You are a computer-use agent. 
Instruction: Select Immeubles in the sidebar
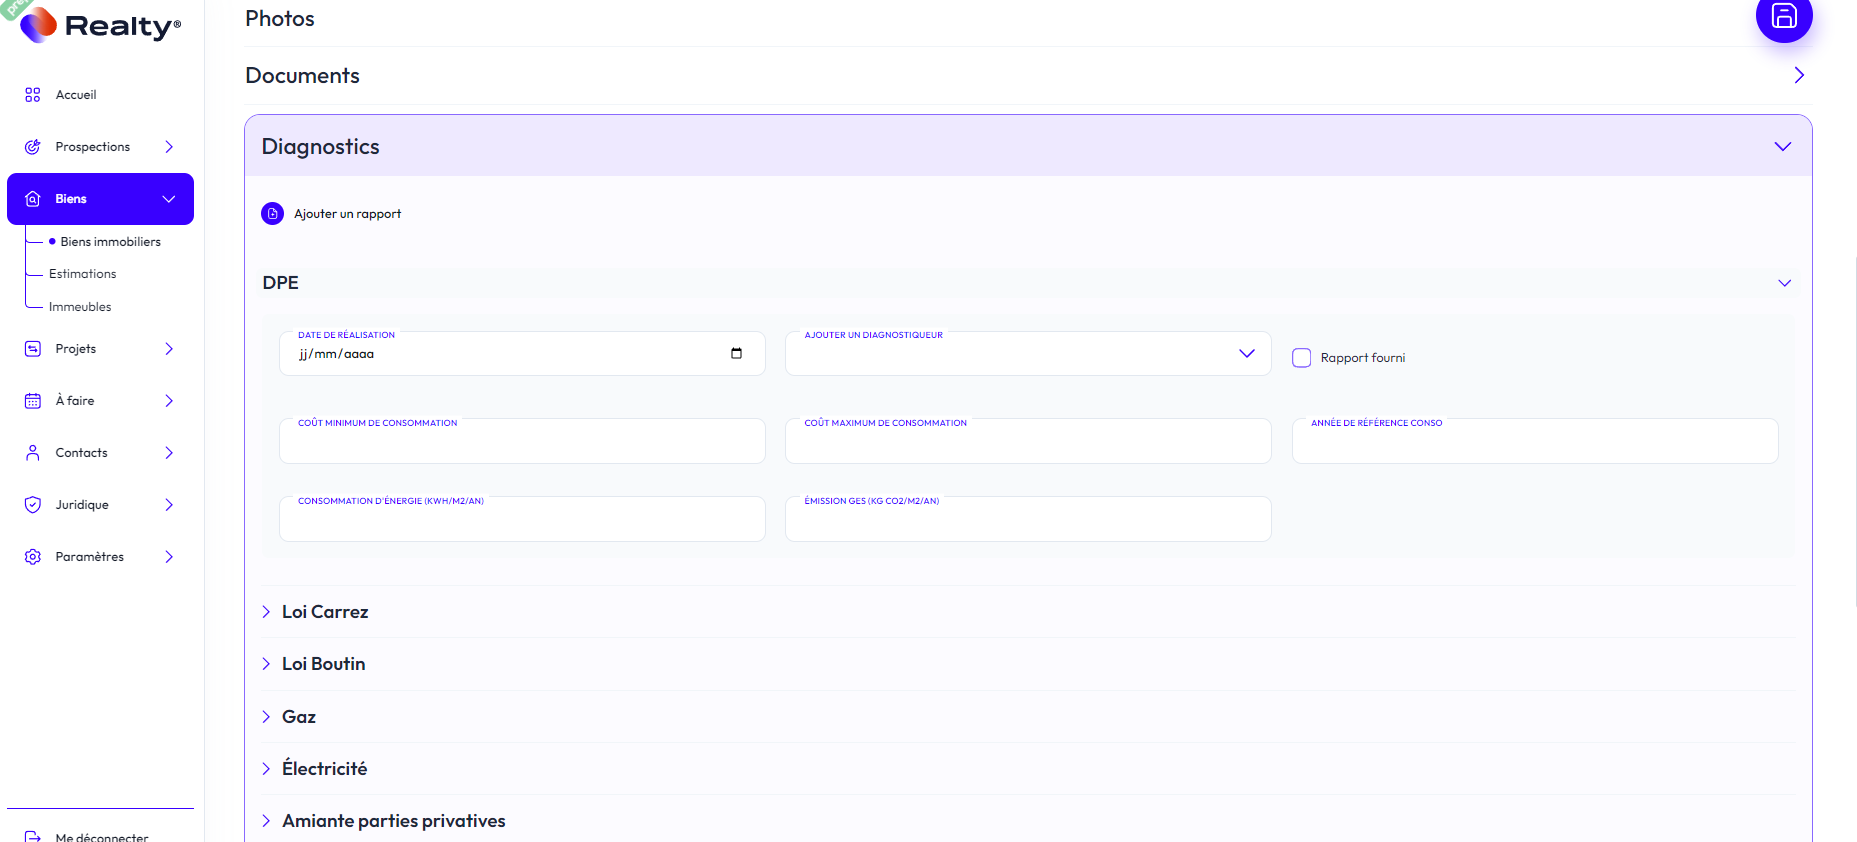[x=80, y=307]
